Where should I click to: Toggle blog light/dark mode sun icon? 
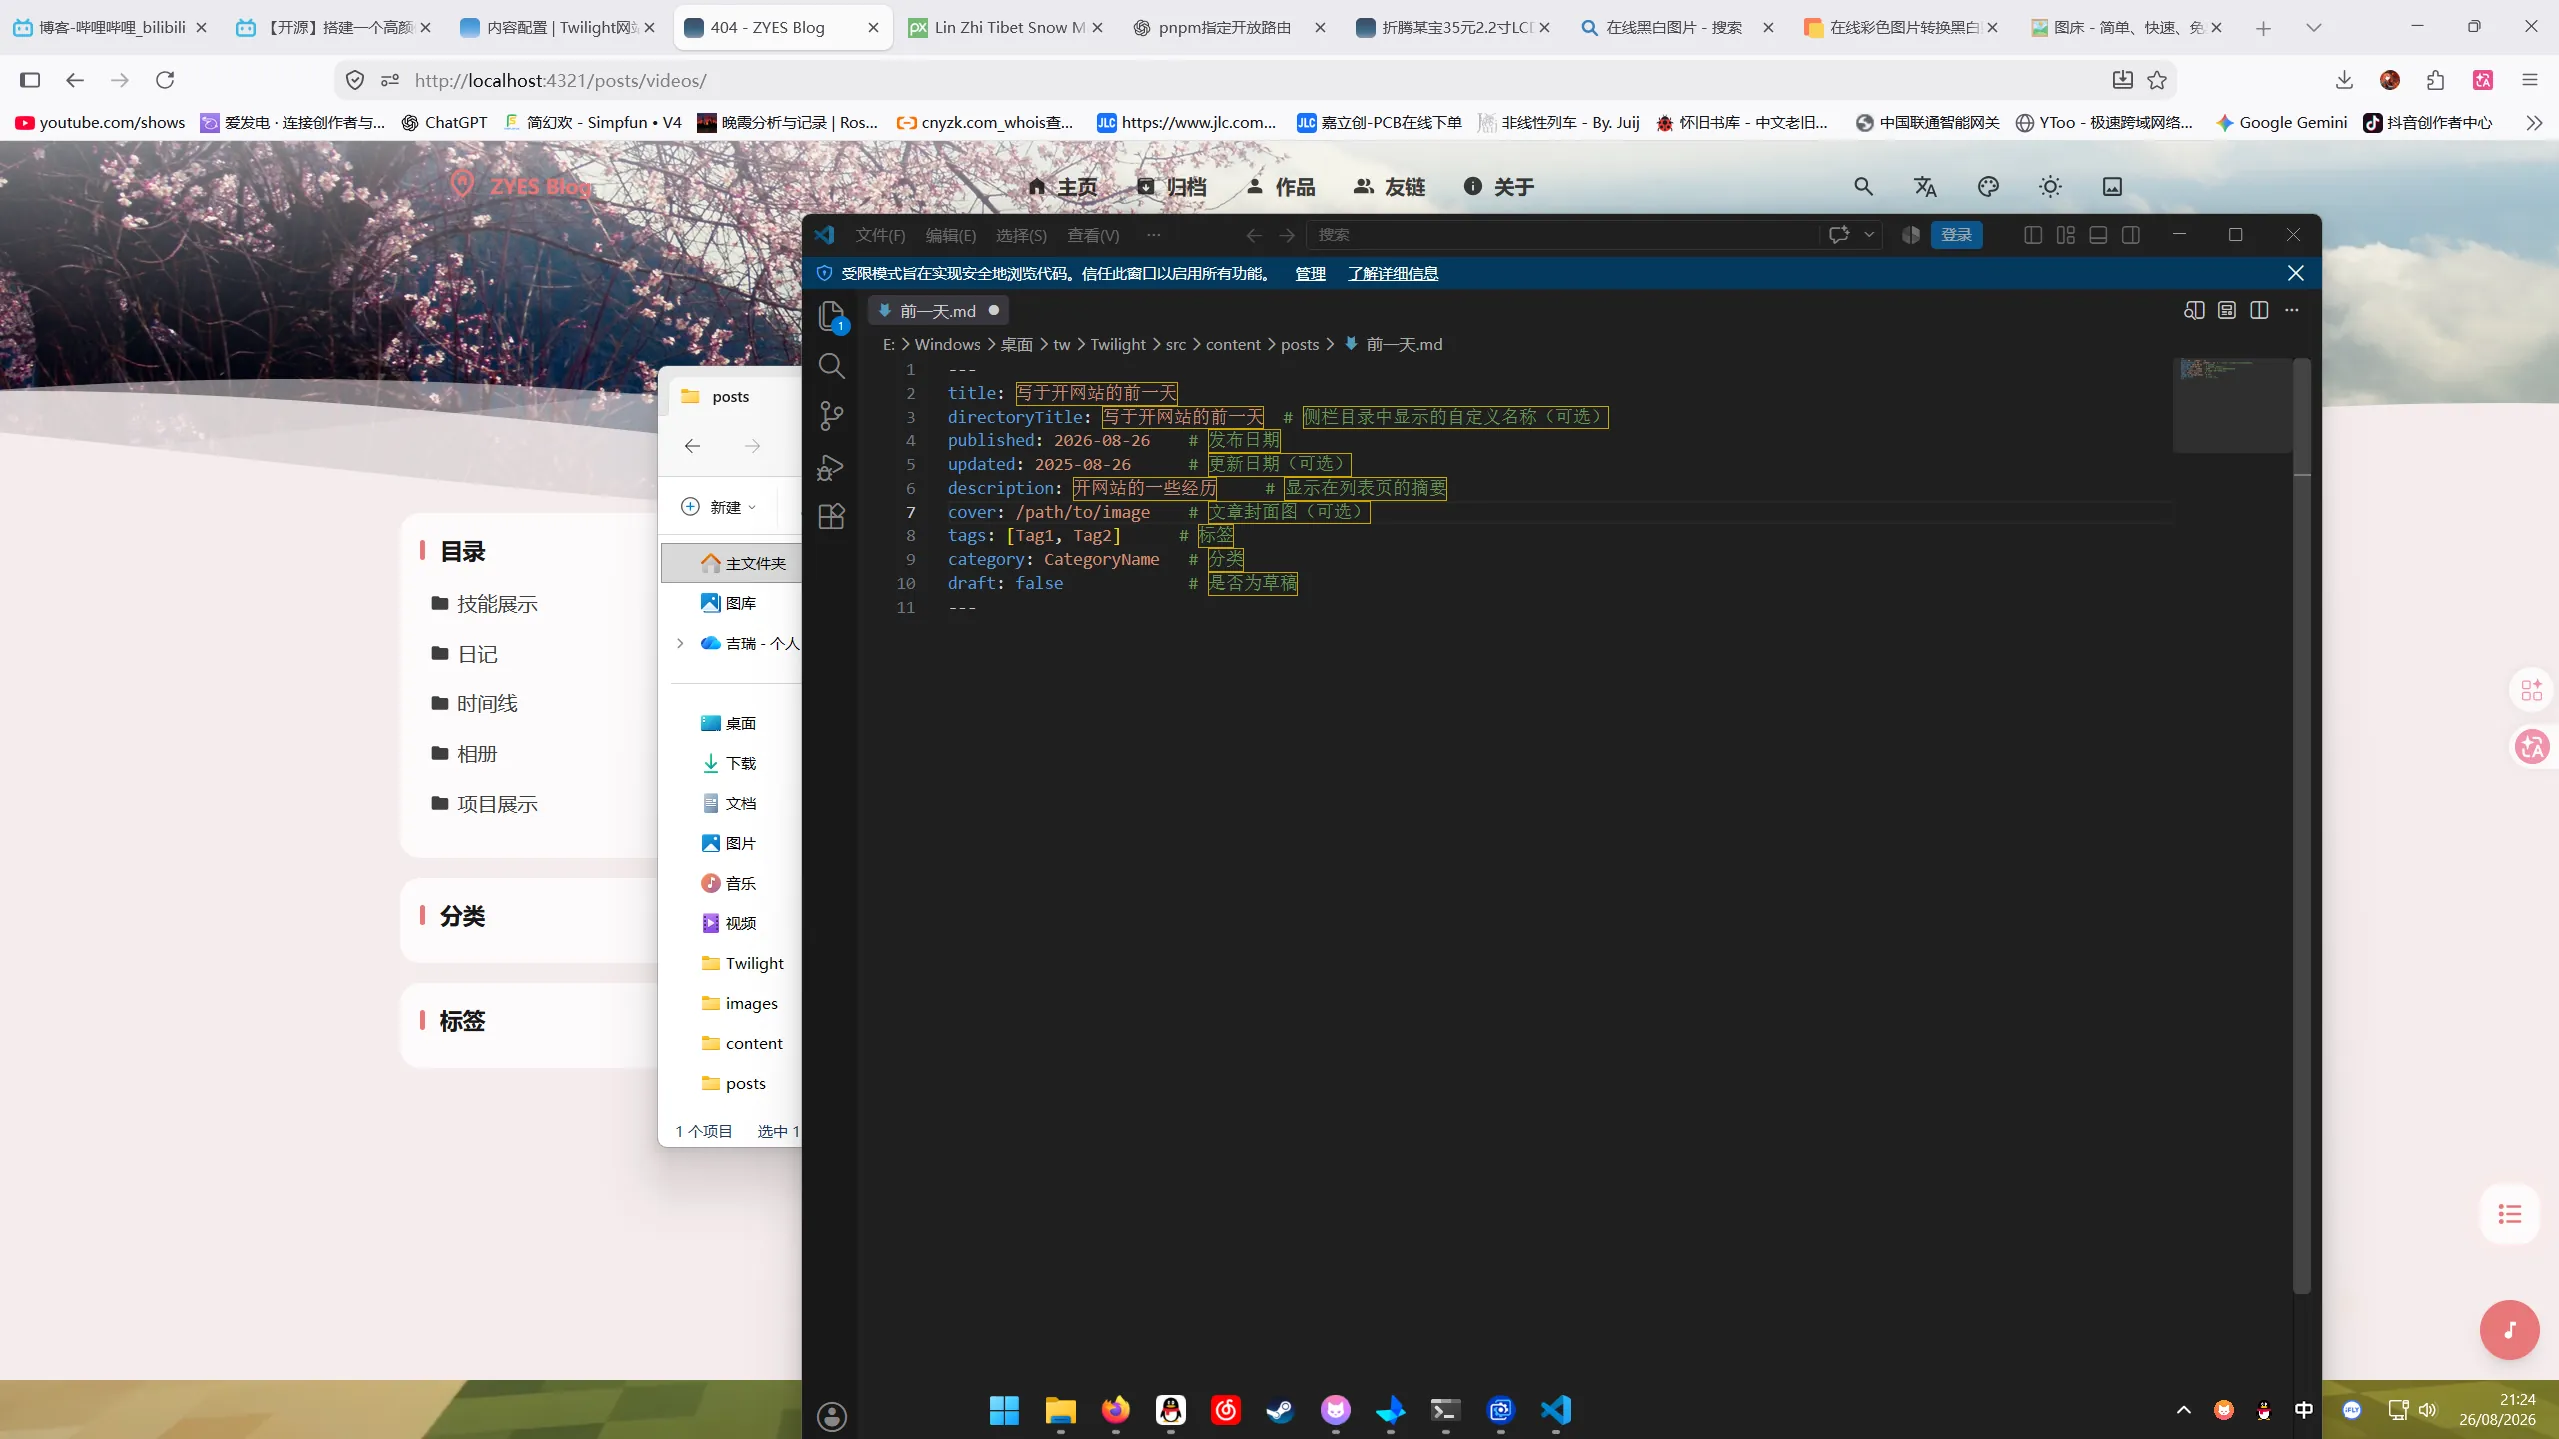tap(2050, 187)
